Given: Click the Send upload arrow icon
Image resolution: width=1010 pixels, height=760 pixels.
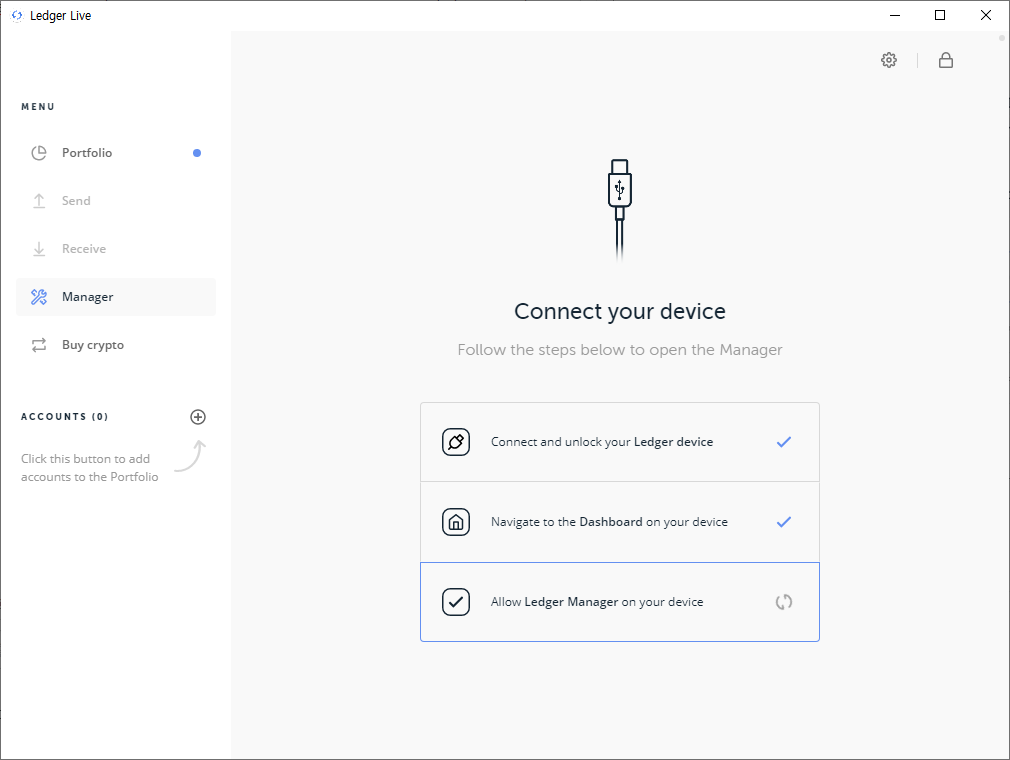Looking at the screenshot, I should tap(39, 201).
